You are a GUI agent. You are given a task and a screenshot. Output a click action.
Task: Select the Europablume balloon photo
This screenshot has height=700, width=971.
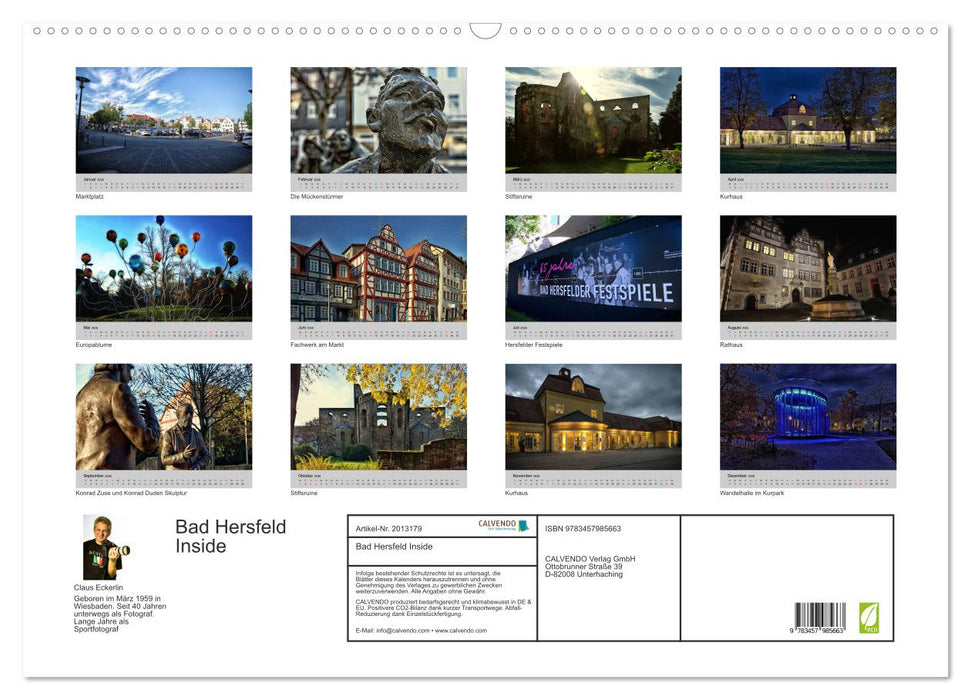pyautogui.click(x=163, y=270)
